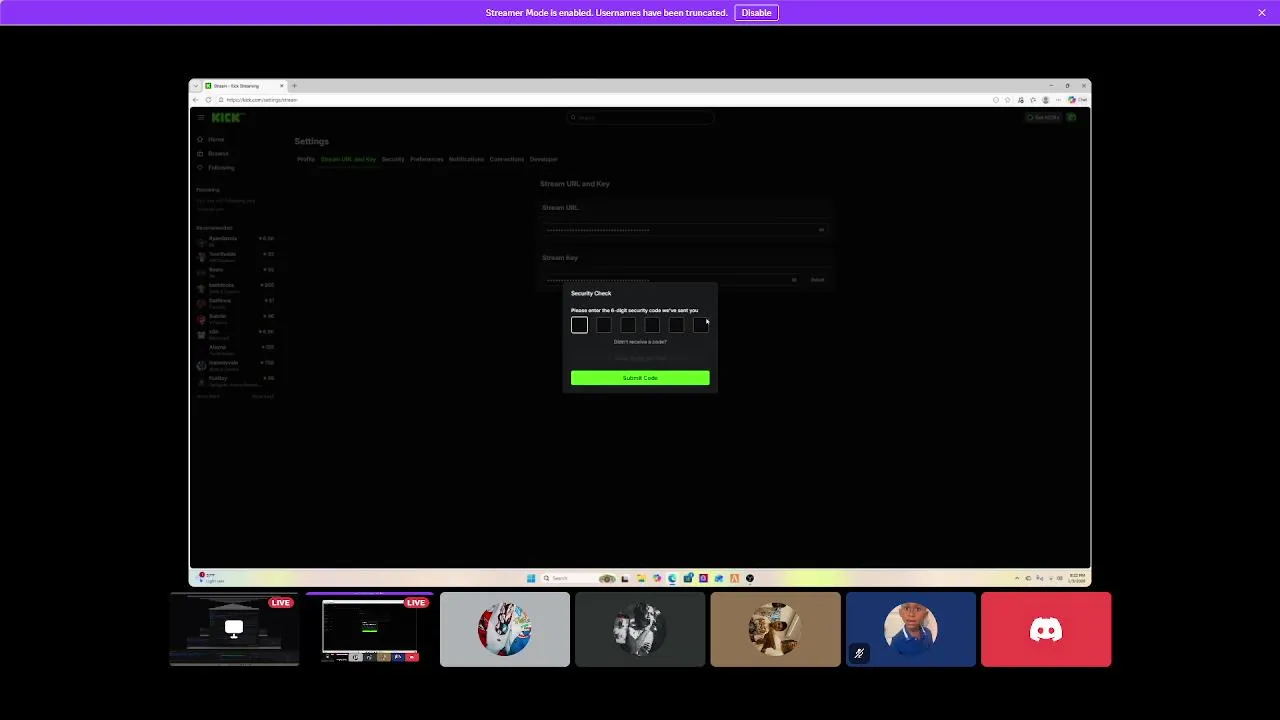The image size is (1280, 720).
Task: Click the browser address bar URL
Action: click(x=262, y=100)
